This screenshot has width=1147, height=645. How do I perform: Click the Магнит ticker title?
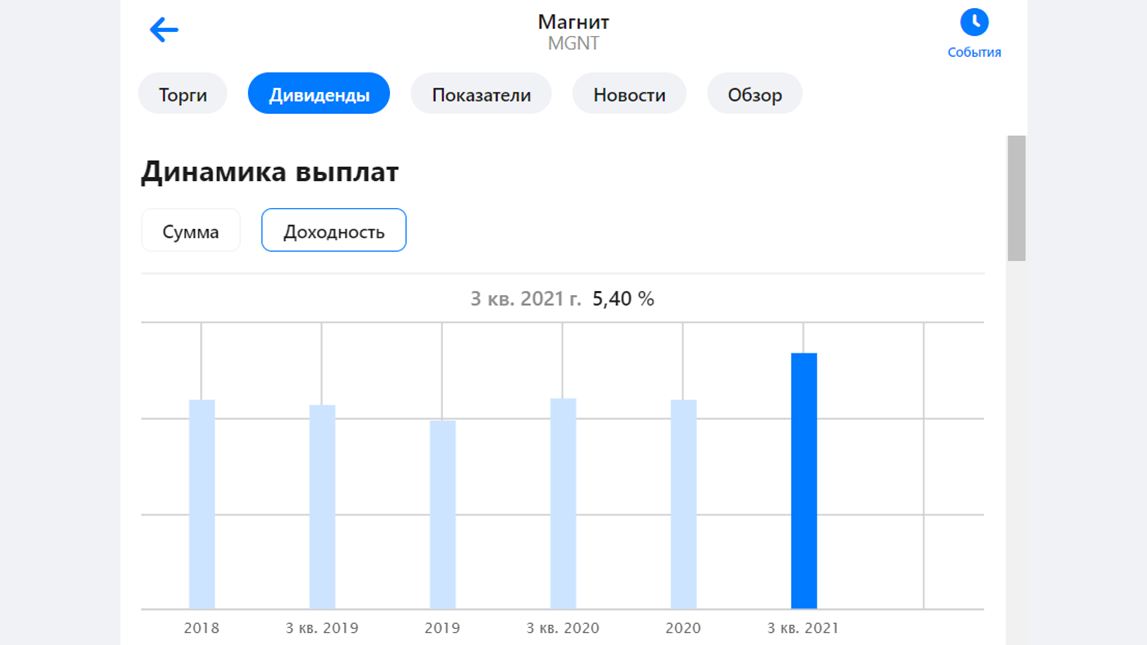(x=573, y=21)
